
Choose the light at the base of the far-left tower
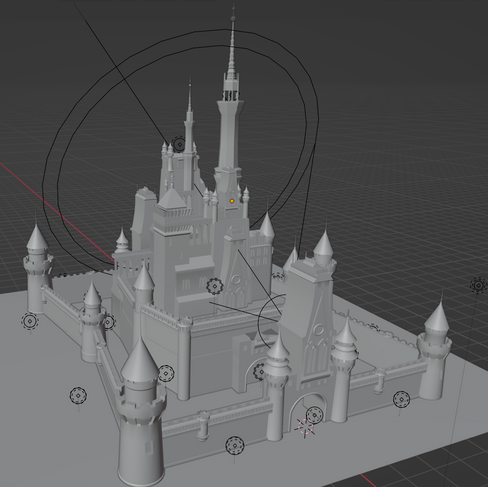point(30,321)
